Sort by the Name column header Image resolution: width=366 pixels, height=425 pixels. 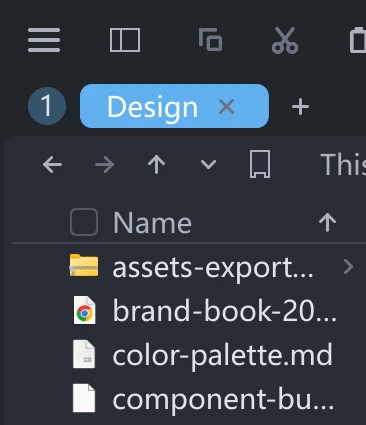click(x=152, y=223)
